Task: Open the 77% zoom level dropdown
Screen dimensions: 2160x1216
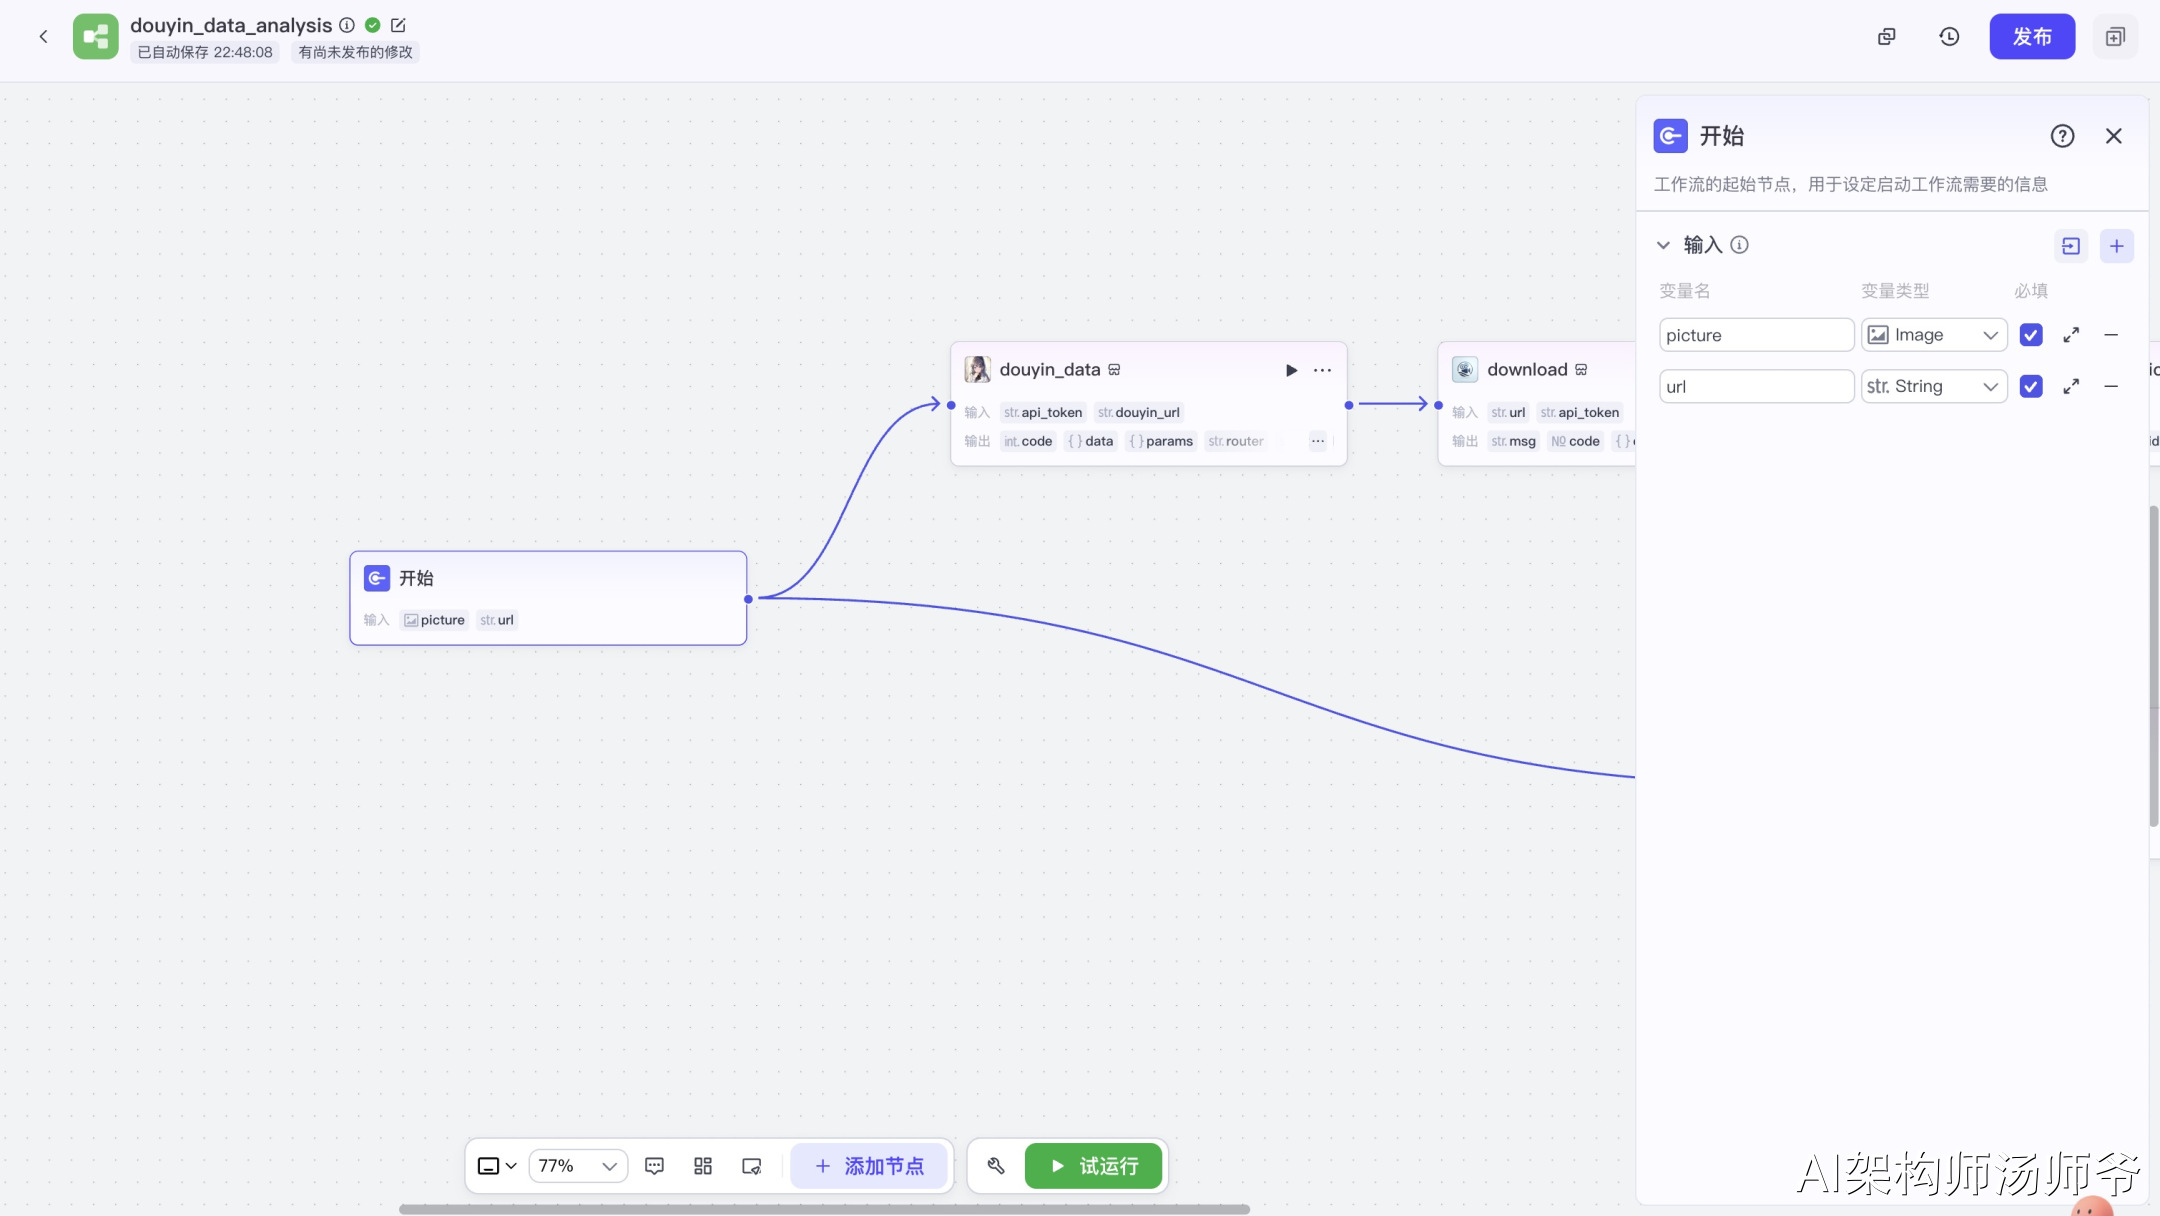Action: click(x=577, y=1166)
